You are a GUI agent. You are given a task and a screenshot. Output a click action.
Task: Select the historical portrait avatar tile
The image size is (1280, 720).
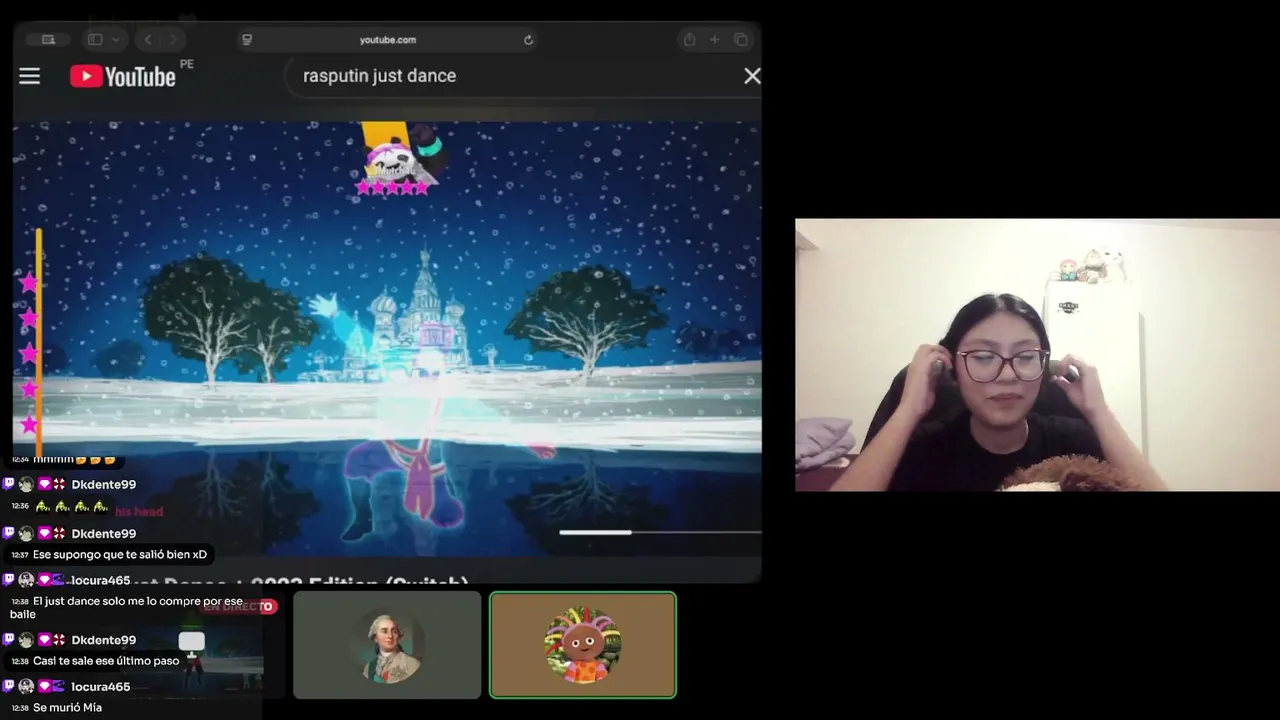pos(387,645)
